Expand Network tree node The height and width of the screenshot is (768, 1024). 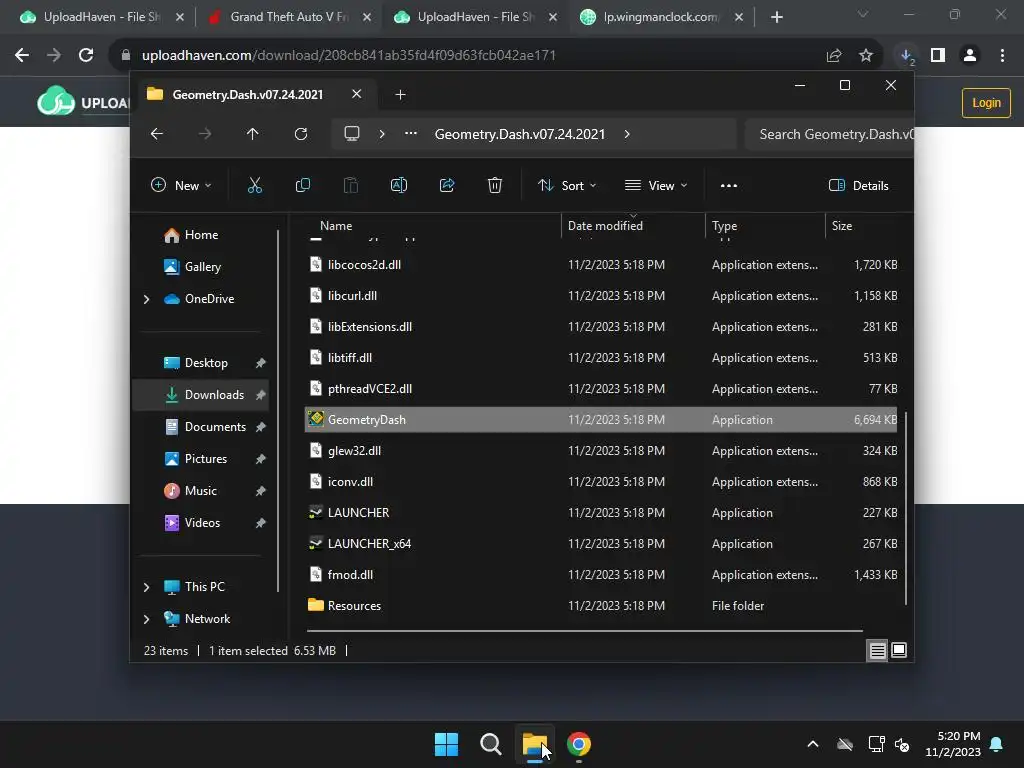(146, 619)
